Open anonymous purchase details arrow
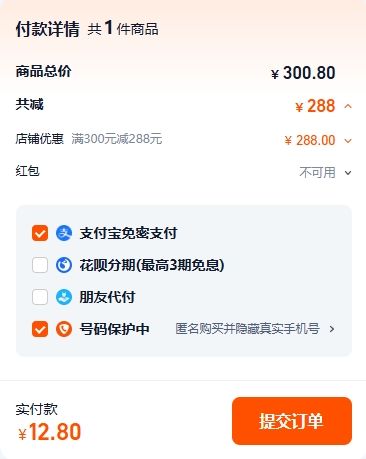This screenshot has height=459, width=366. [x=332, y=329]
